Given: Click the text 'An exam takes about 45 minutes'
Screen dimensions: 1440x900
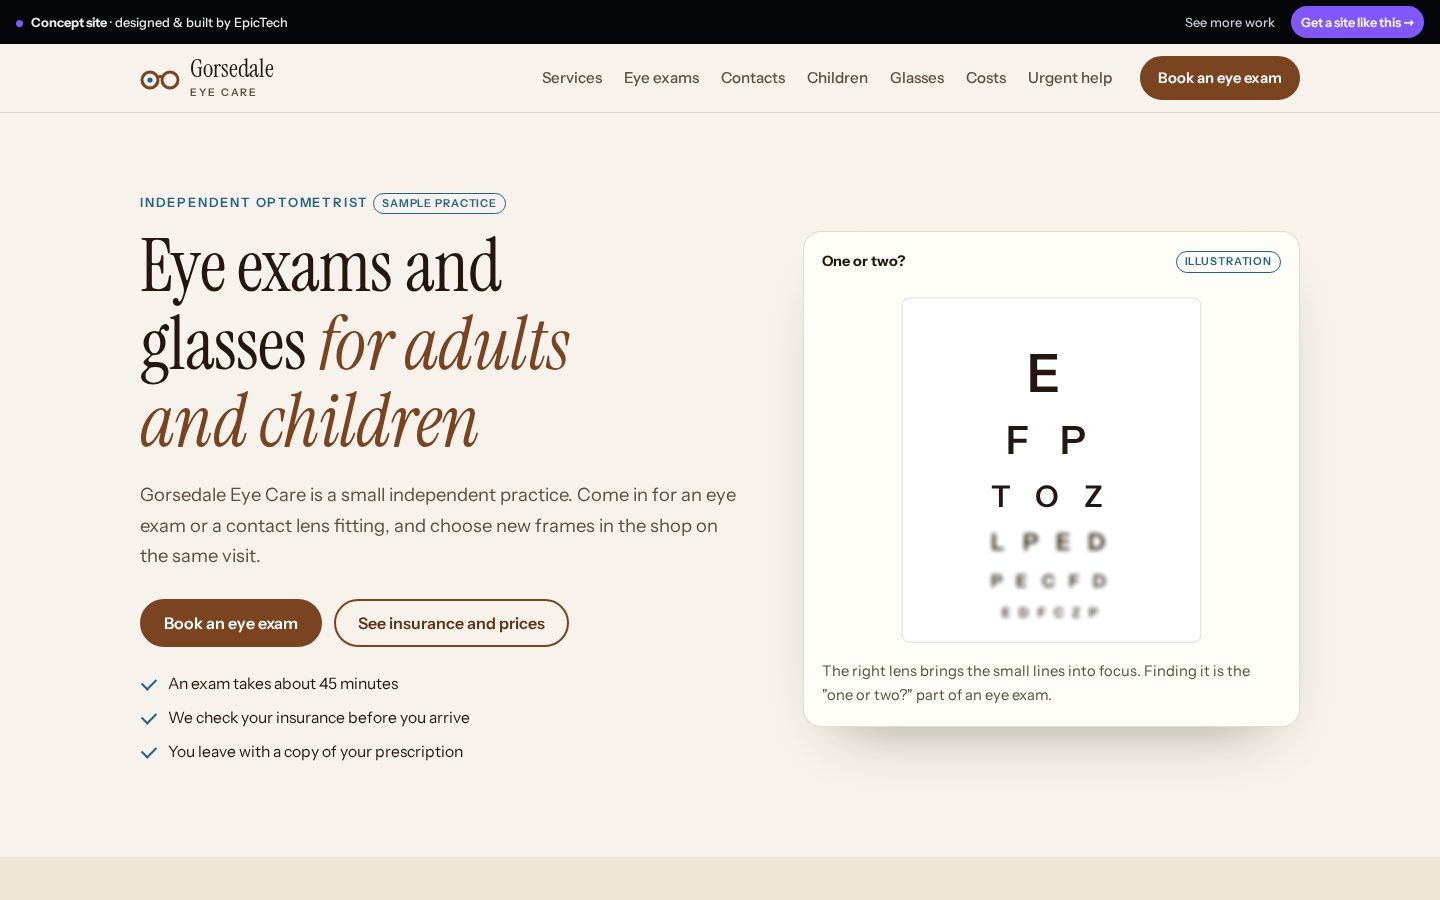Looking at the screenshot, I should coord(284,684).
